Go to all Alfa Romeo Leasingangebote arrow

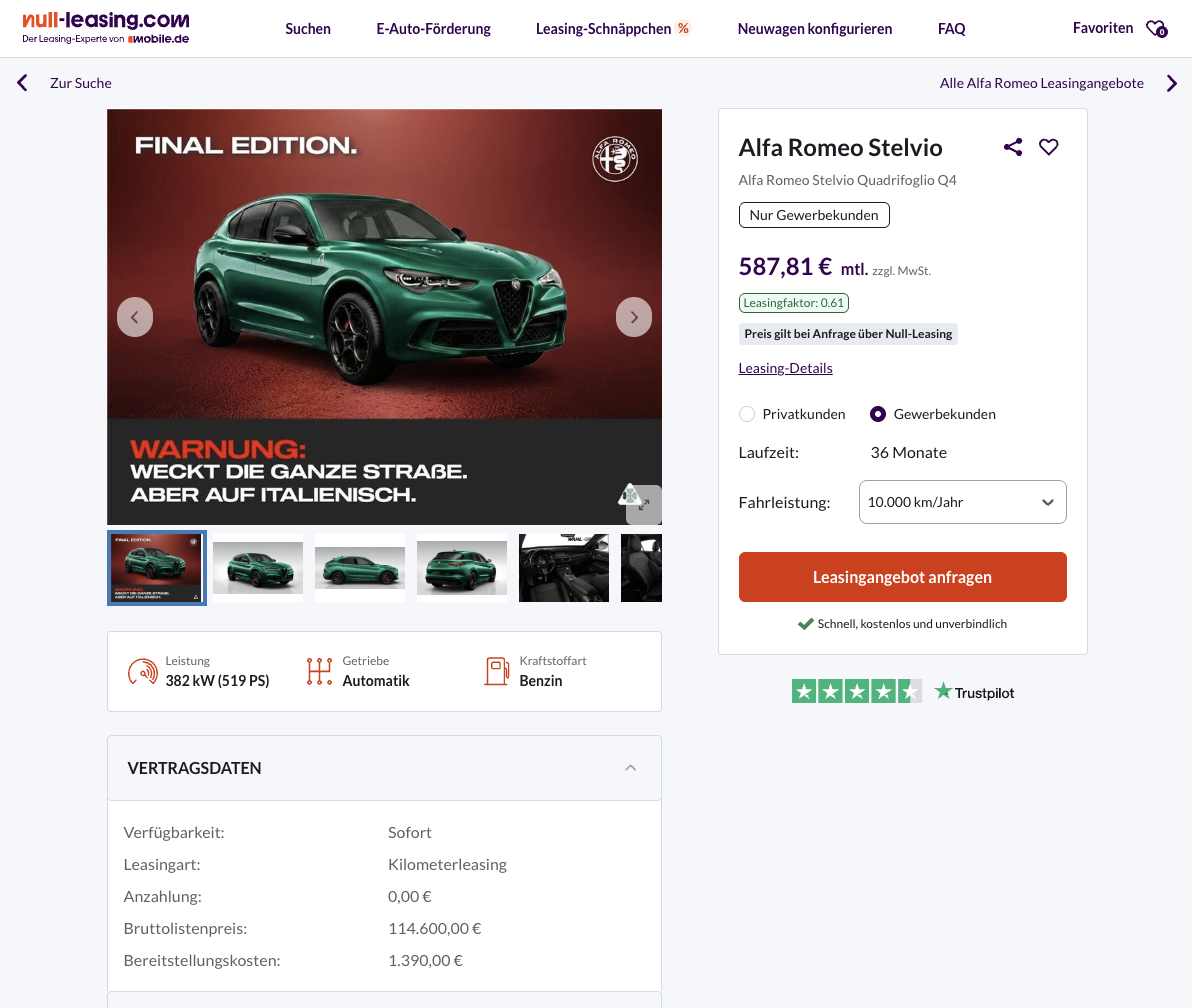tap(1172, 83)
